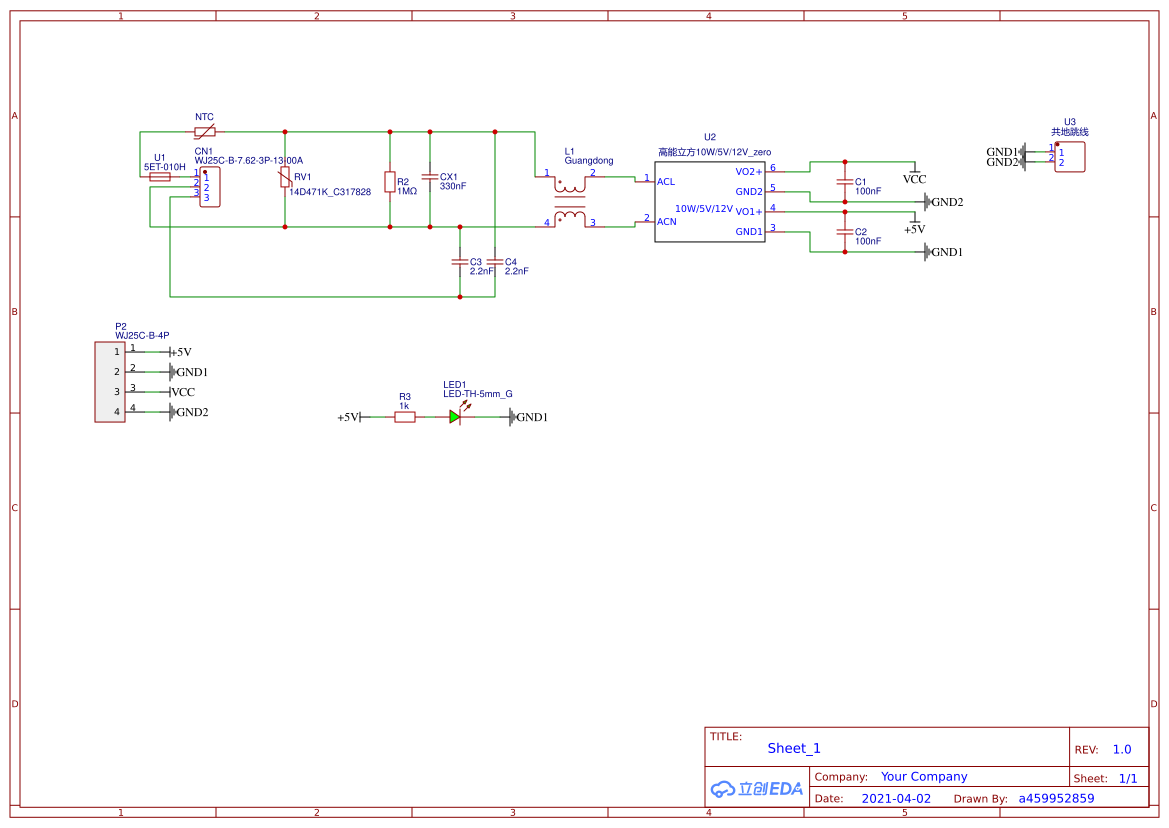This screenshot has height=828, width=1169.
Task: Click the Sheet_1 title text
Action: pyautogui.click(x=794, y=748)
